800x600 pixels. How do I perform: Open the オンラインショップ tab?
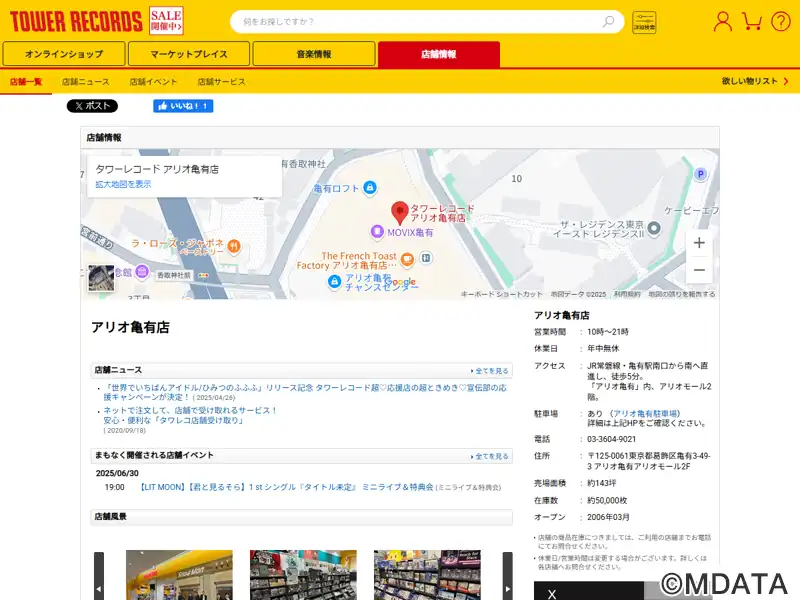point(64,54)
